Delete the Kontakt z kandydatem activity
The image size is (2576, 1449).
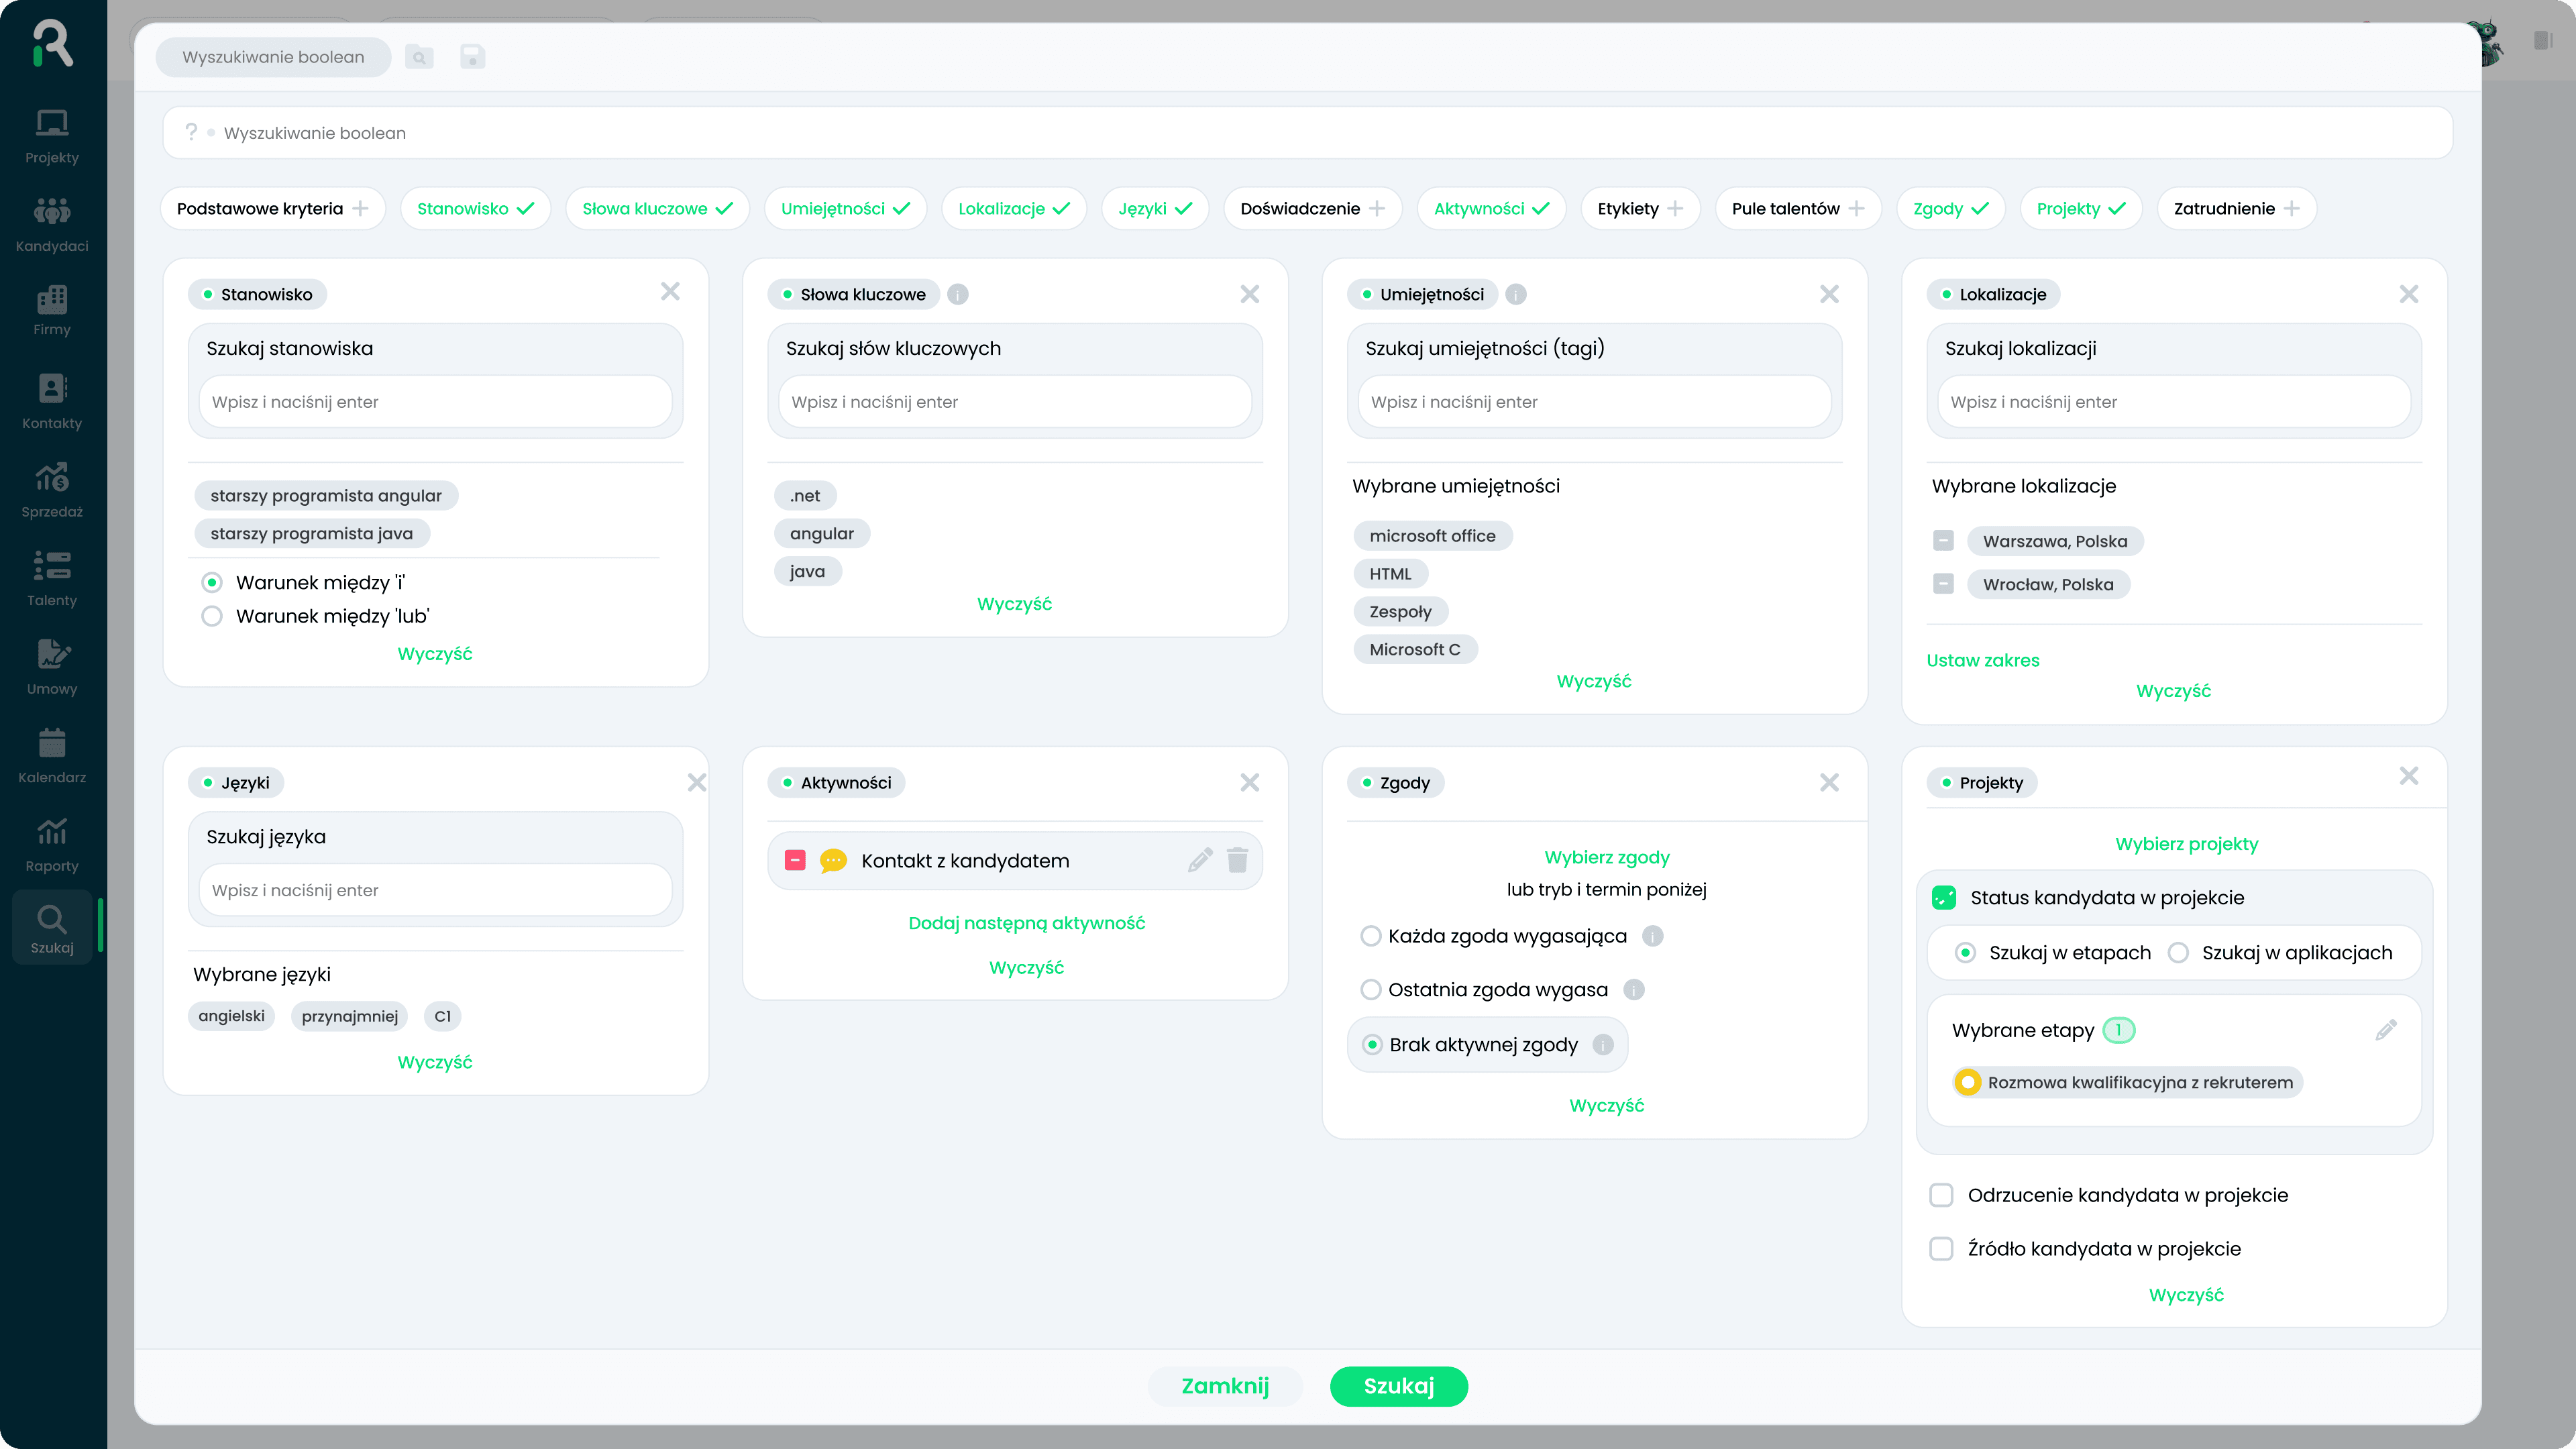1237,860
